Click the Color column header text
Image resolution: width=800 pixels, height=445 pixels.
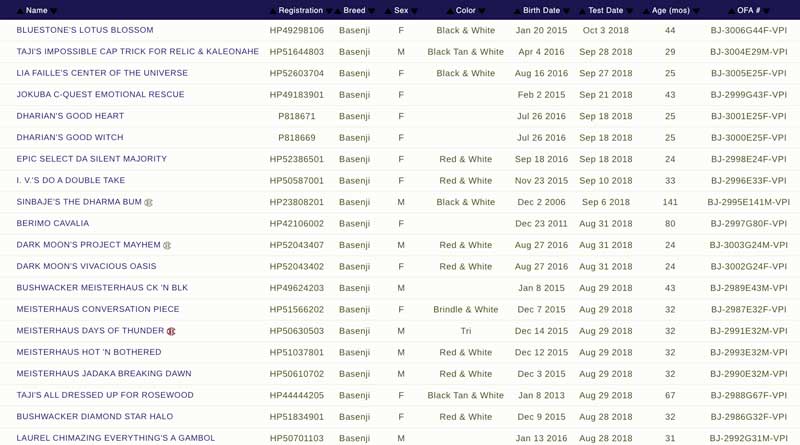pos(465,10)
